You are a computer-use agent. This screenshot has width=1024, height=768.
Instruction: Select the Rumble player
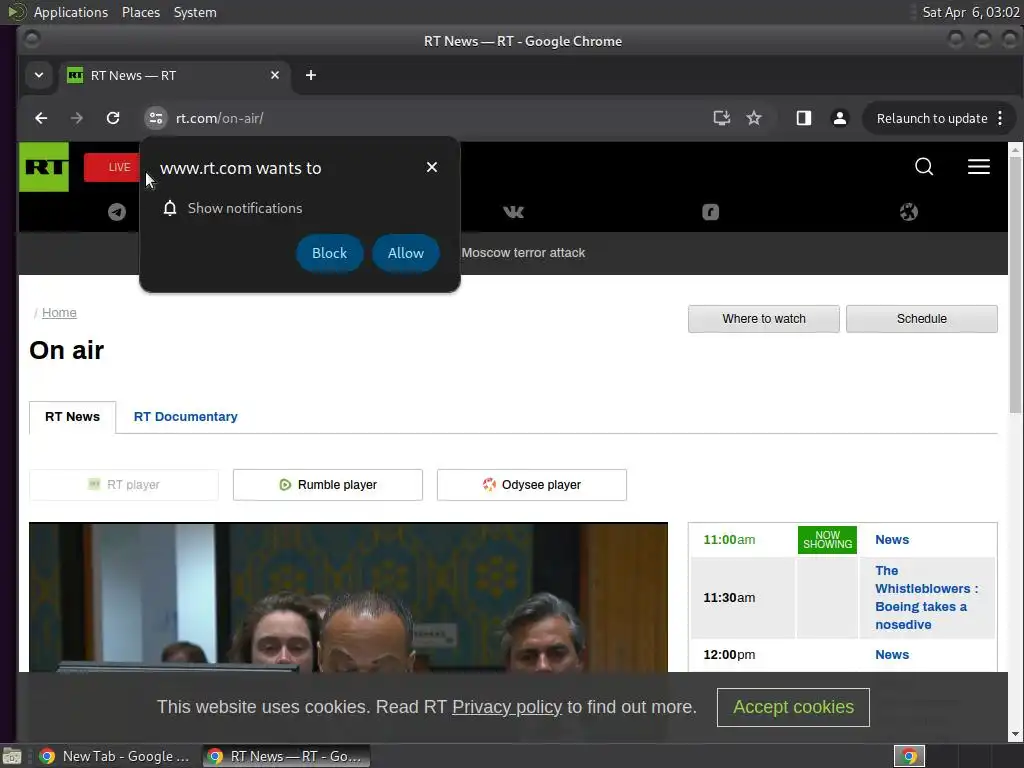[x=328, y=485]
